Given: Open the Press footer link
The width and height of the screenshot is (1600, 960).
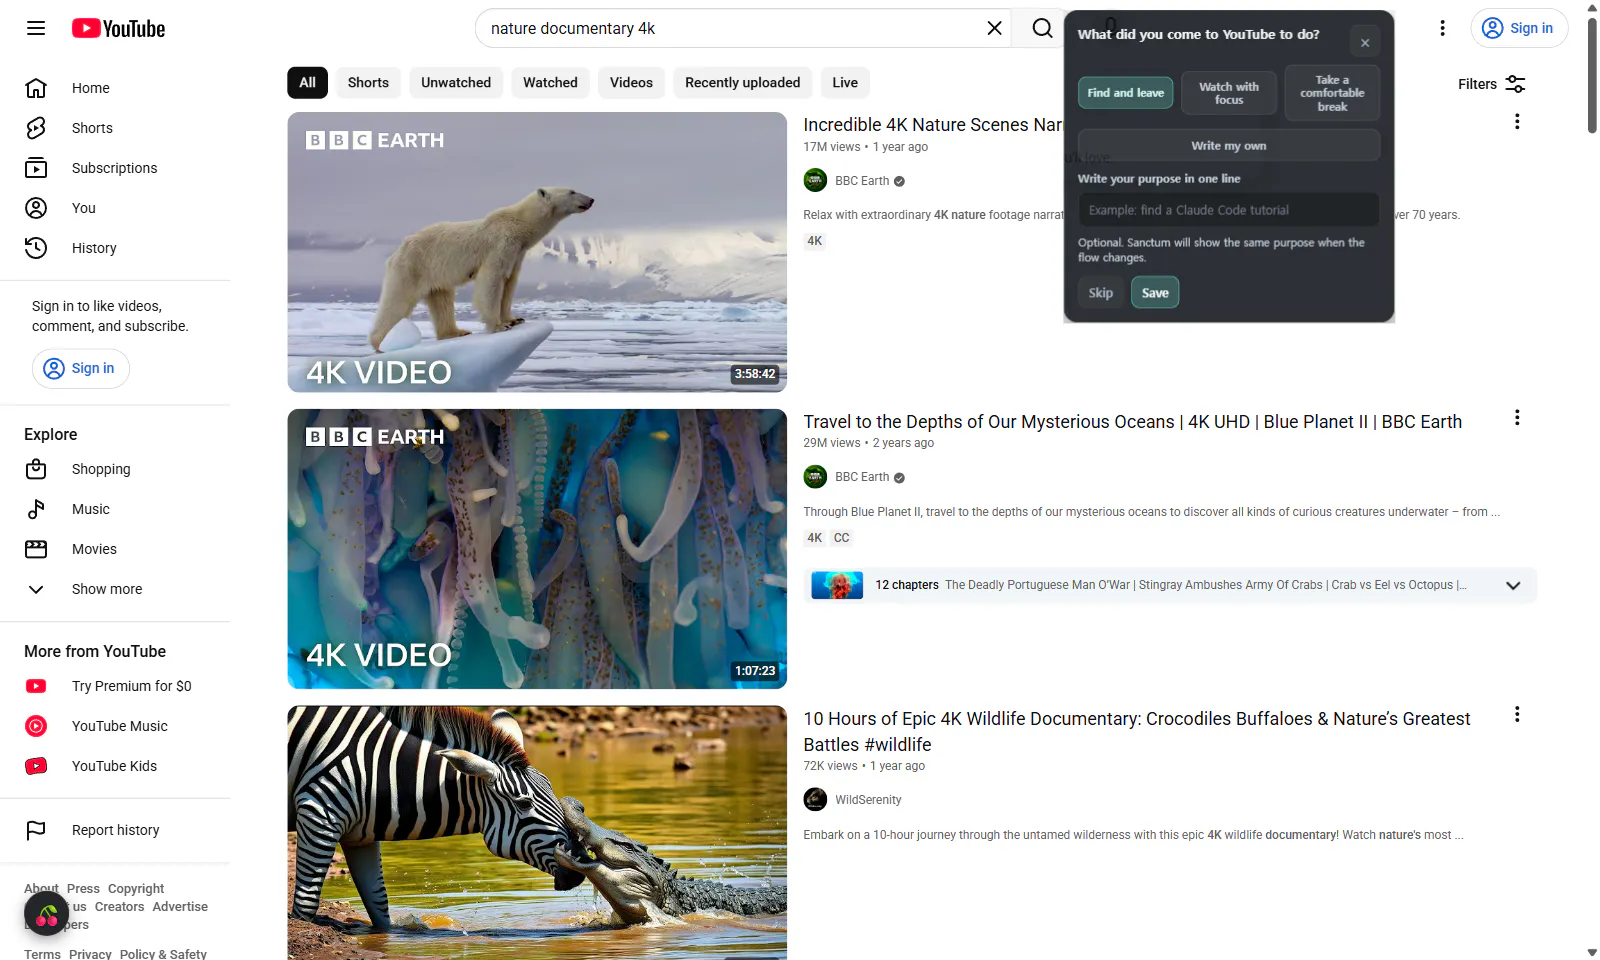Looking at the screenshot, I should click(x=83, y=889).
